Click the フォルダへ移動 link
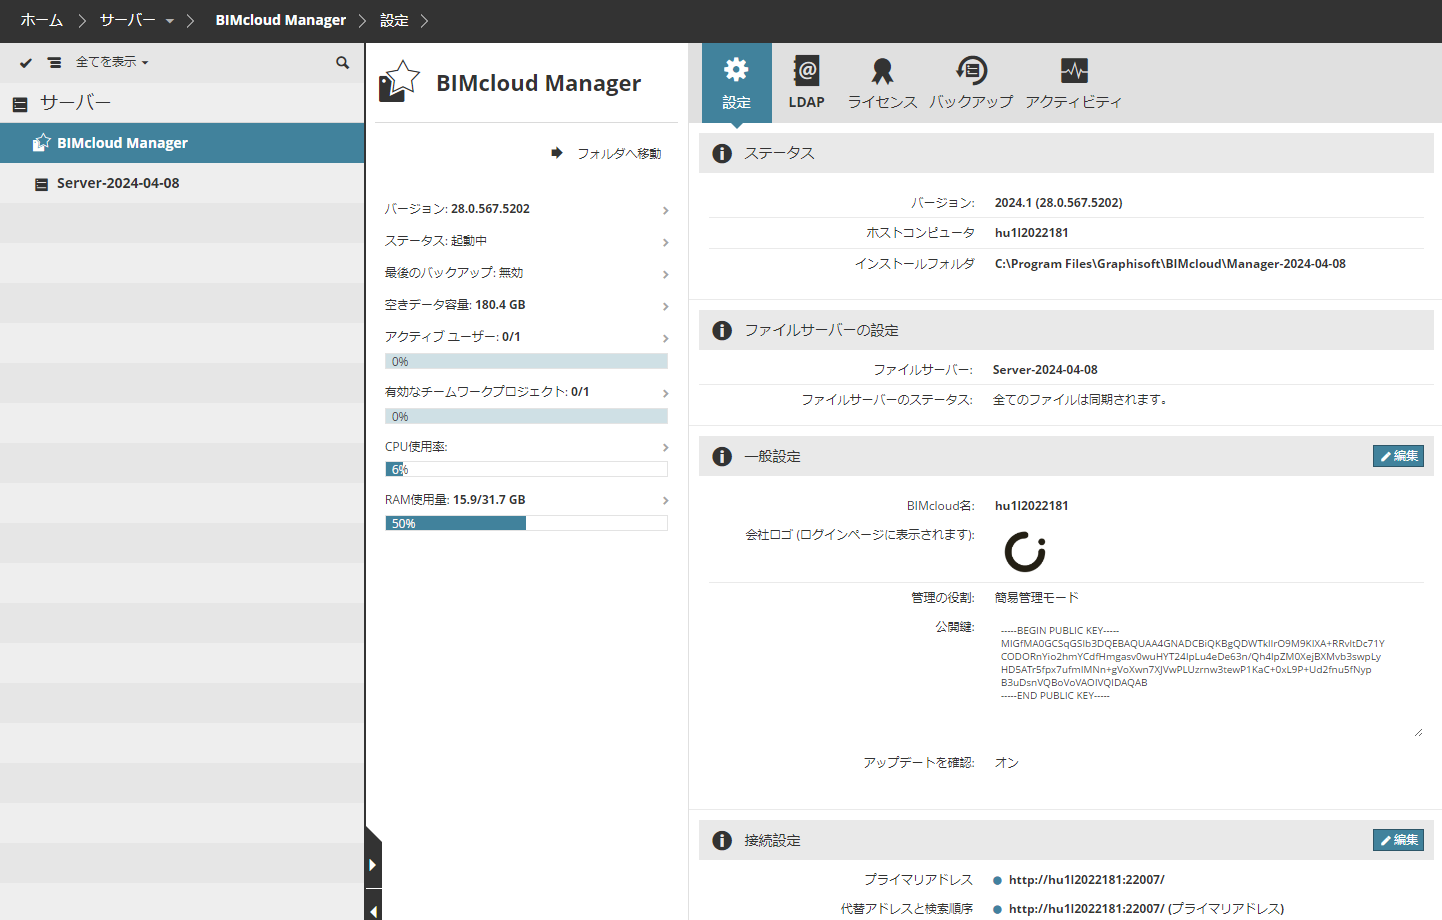Screen dimensions: 1442x920 (619, 153)
